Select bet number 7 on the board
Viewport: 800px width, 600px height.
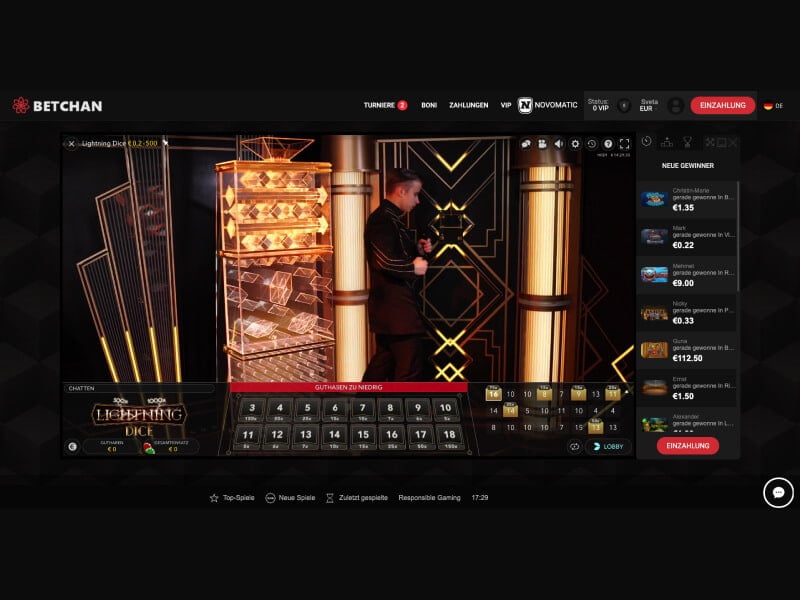point(362,409)
